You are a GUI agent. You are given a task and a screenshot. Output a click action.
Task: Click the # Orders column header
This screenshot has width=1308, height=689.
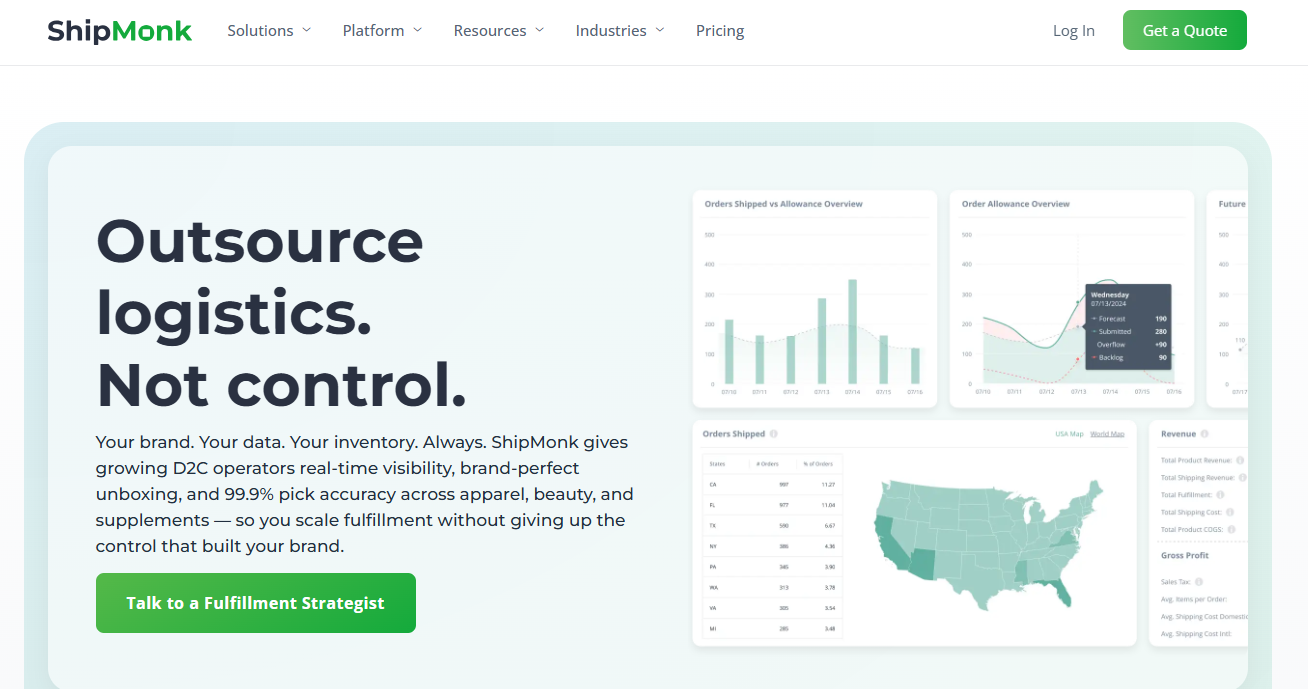coord(767,464)
